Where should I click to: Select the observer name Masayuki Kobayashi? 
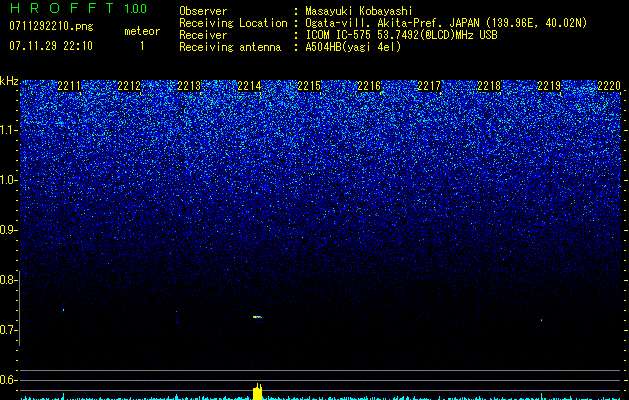[x=359, y=11]
